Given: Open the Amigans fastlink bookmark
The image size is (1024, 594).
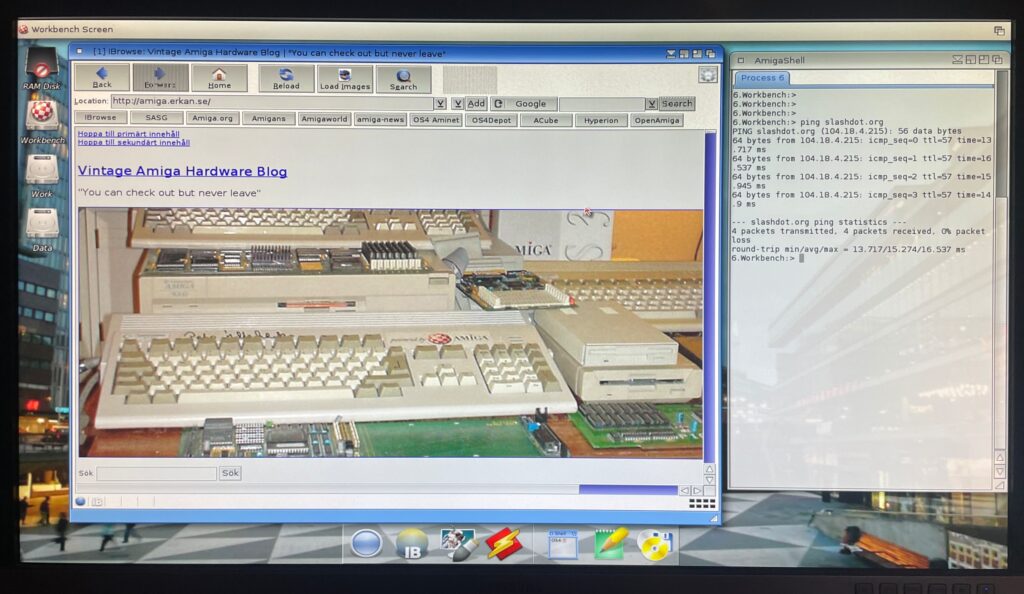Looking at the screenshot, I should click(x=268, y=119).
